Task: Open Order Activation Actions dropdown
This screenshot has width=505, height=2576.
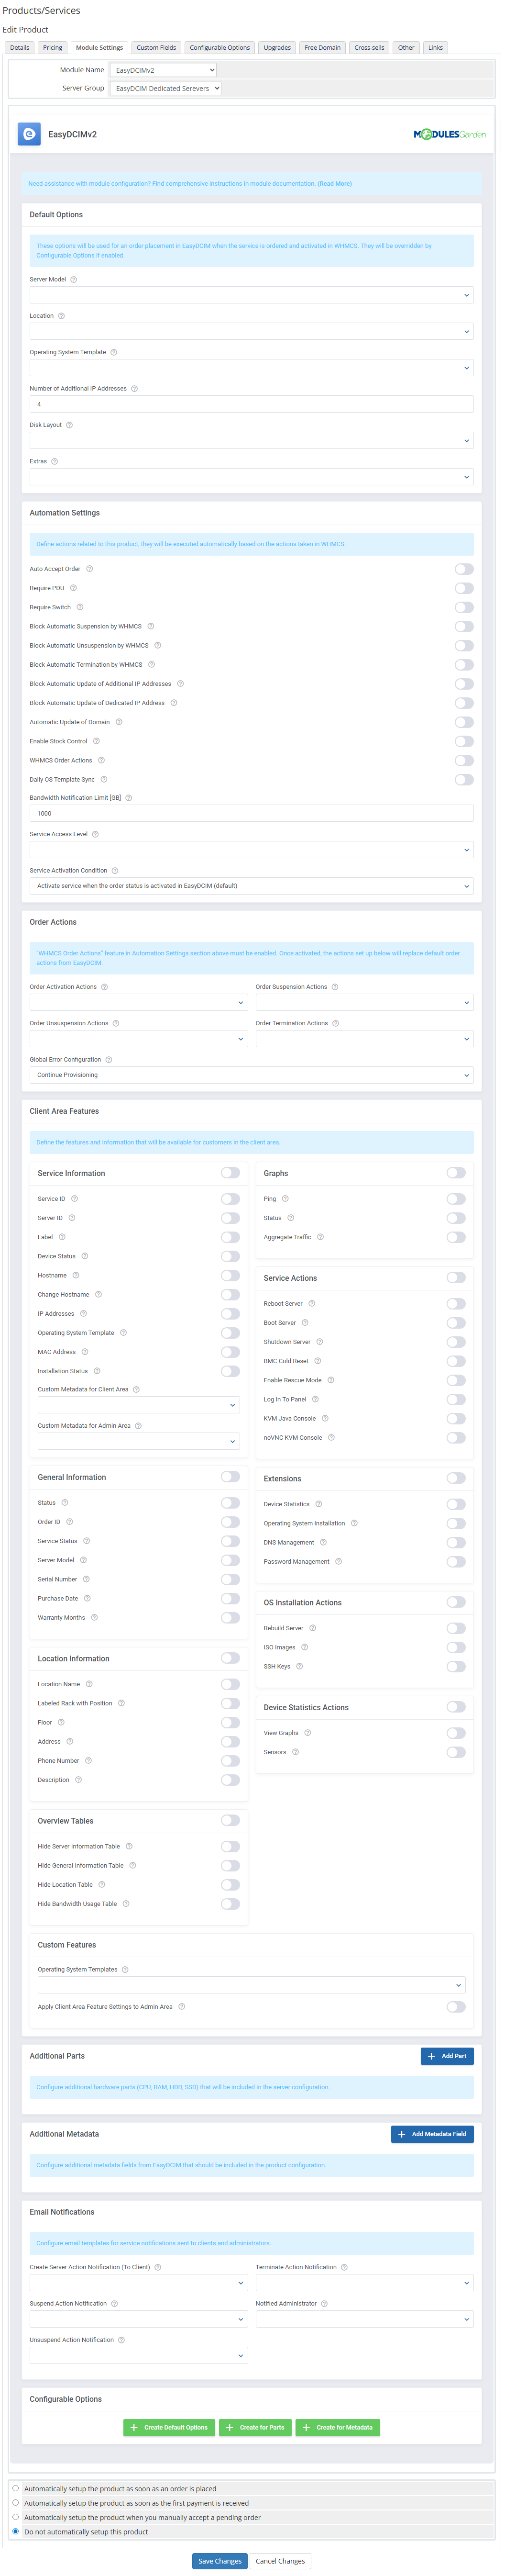Action: pyautogui.click(x=138, y=1002)
